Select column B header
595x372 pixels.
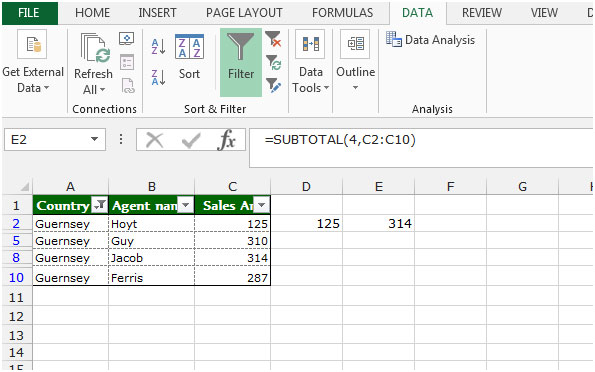(x=151, y=186)
